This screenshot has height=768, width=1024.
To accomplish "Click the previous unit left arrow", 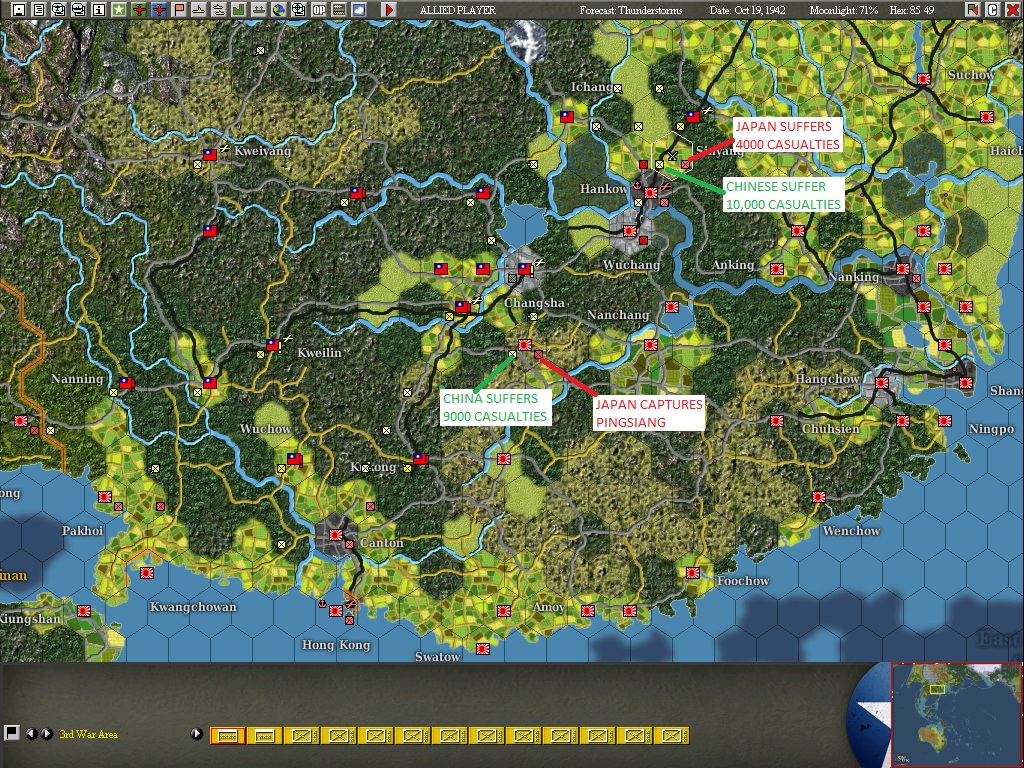I will [31, 733].
